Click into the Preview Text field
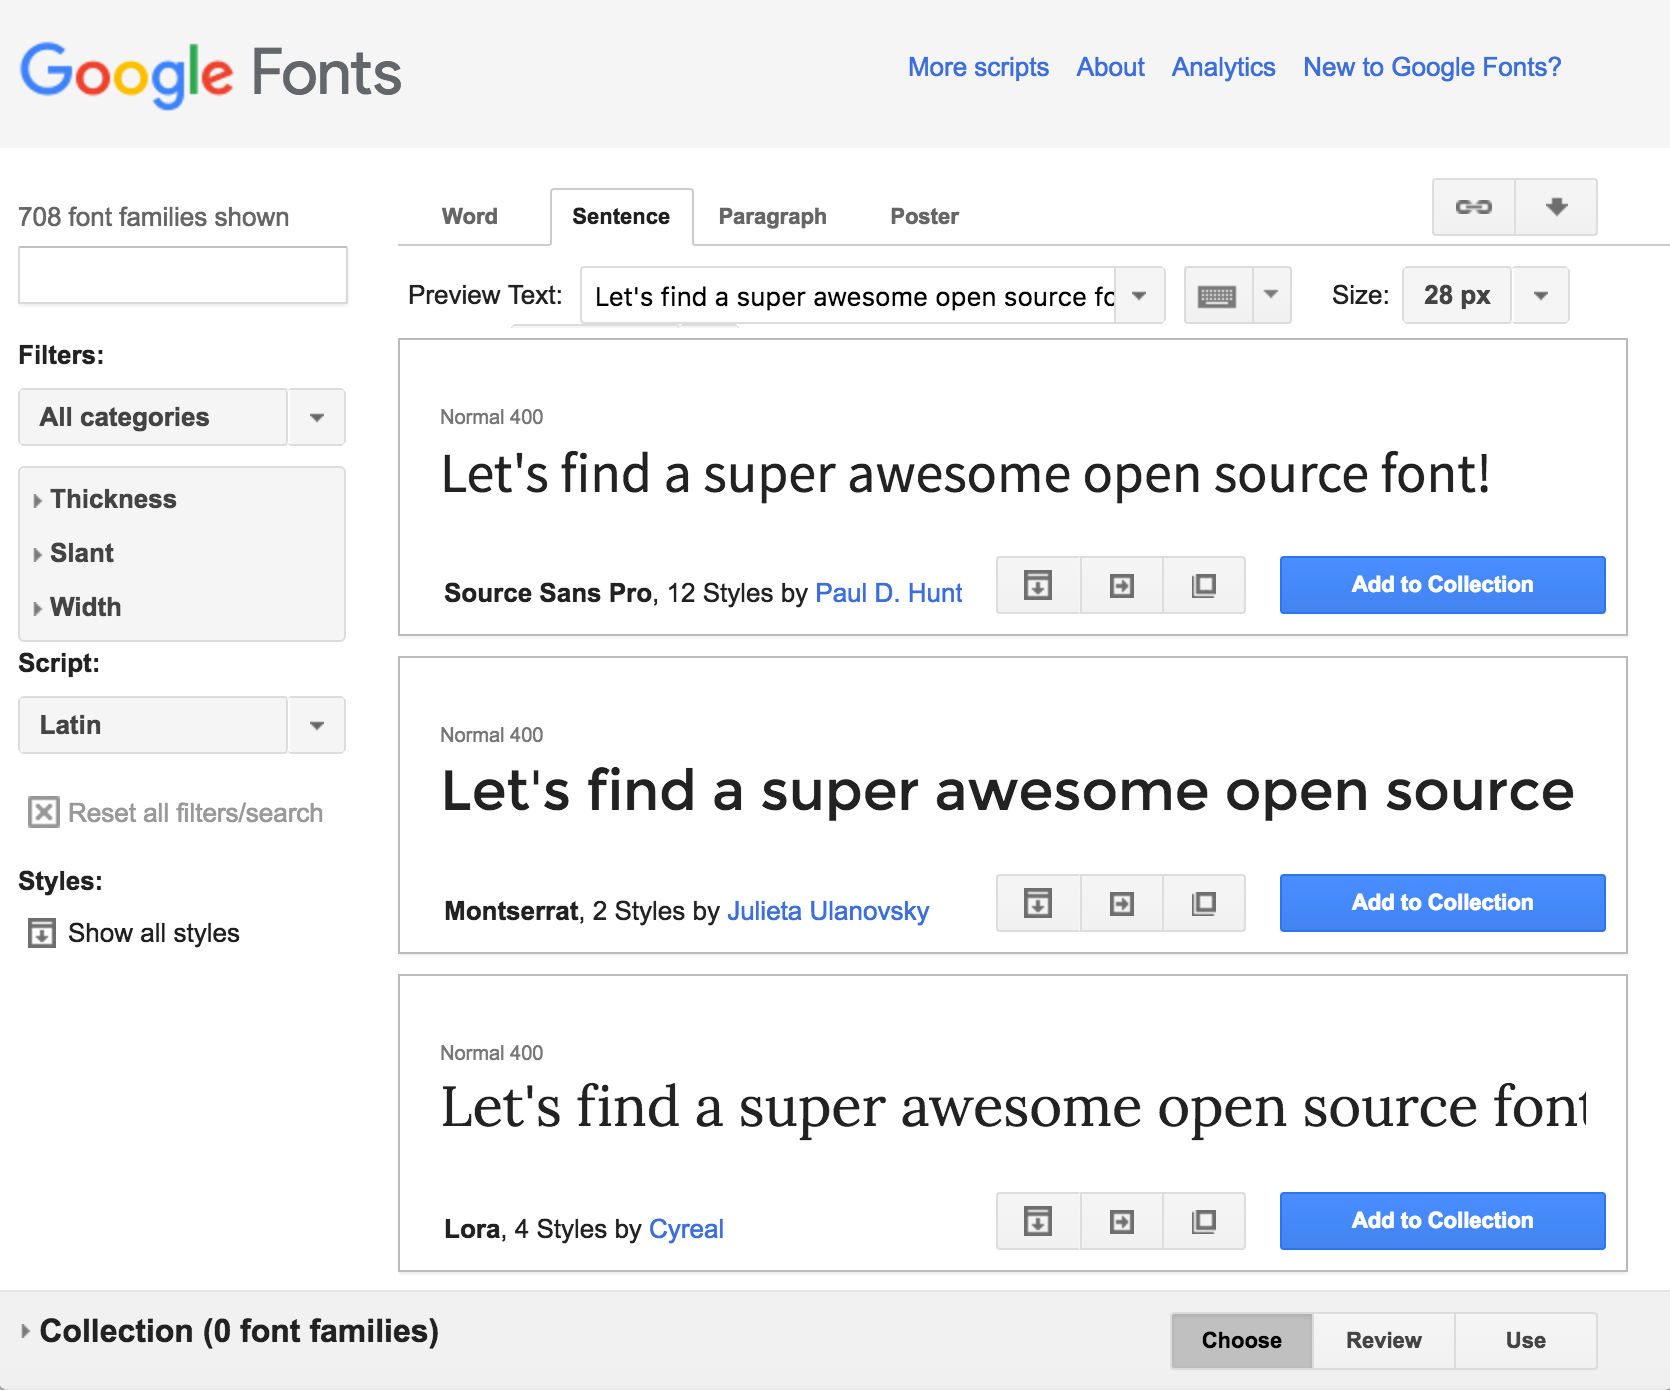This screenshot has width=1670, height=1390. click(x=849, y=295)
